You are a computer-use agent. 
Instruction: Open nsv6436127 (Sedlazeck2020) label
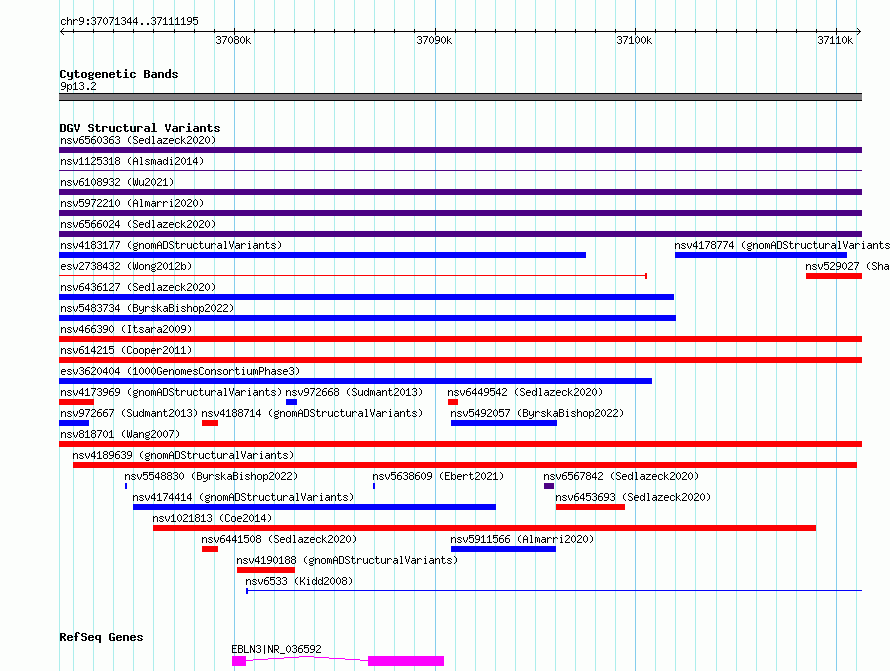[x=138, y=287]
